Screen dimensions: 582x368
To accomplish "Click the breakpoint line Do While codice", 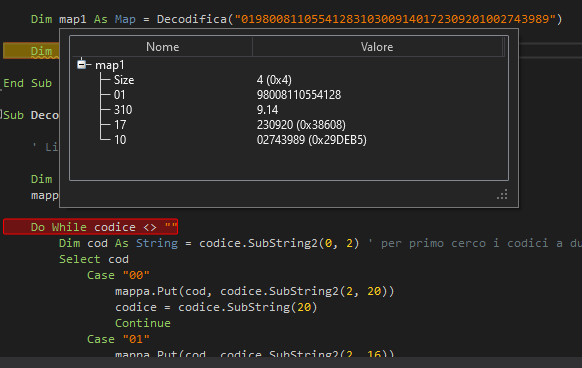I will tap(91, 227).
